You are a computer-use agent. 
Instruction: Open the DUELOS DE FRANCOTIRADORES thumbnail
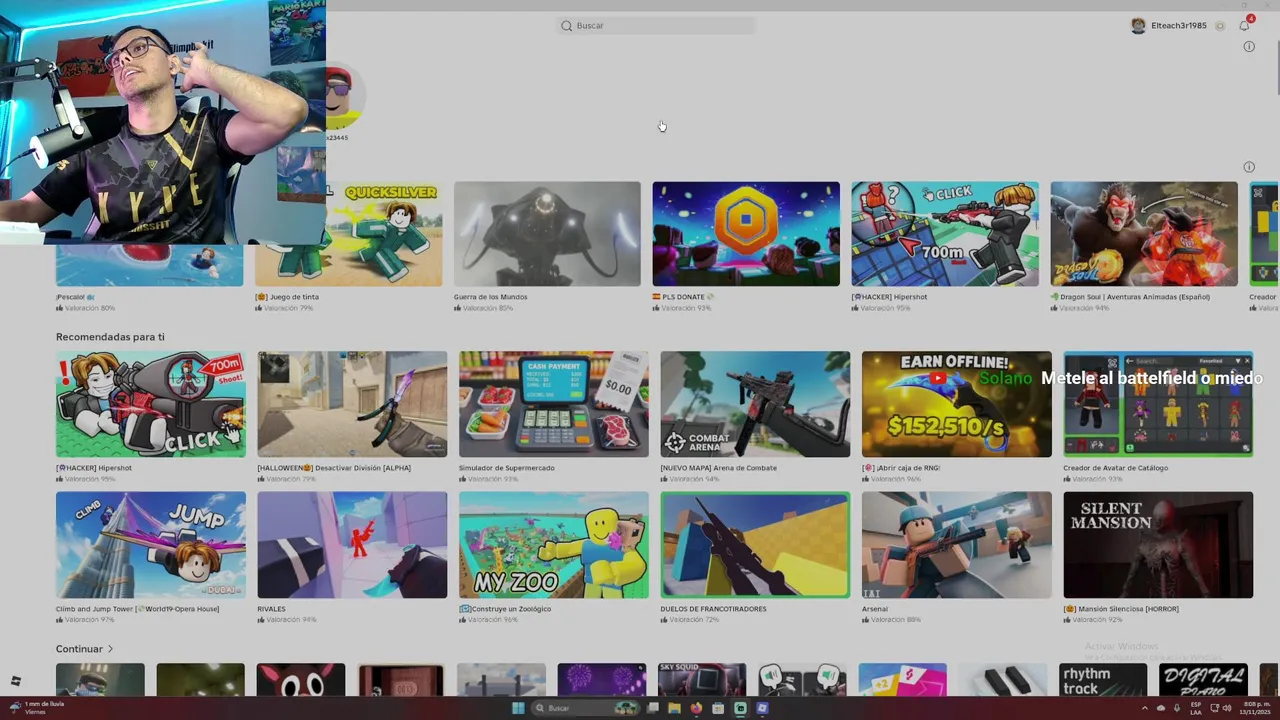pos(755,545)
